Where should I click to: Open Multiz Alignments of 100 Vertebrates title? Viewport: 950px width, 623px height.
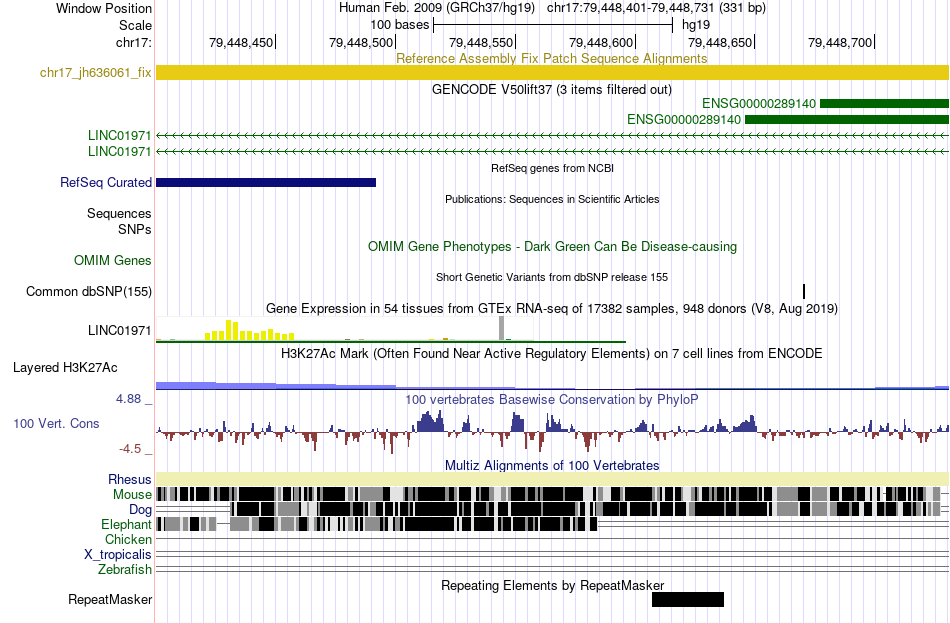coord(552,465)
